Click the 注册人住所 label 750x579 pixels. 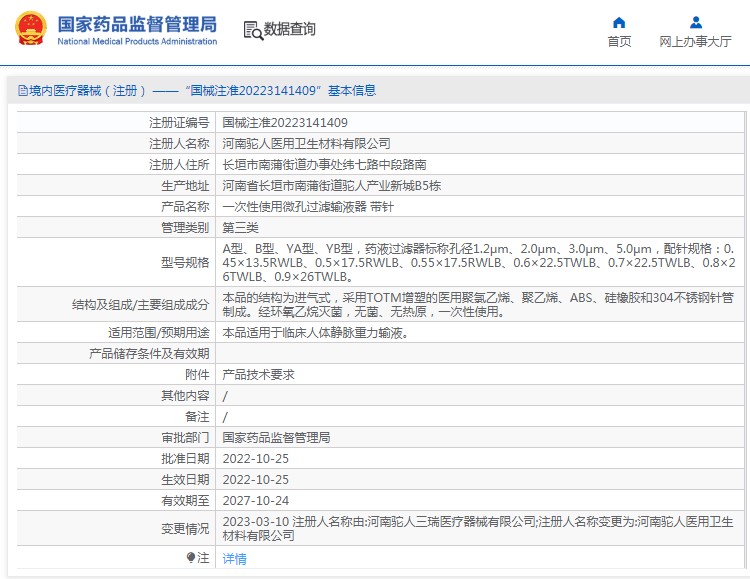point(179,165)
